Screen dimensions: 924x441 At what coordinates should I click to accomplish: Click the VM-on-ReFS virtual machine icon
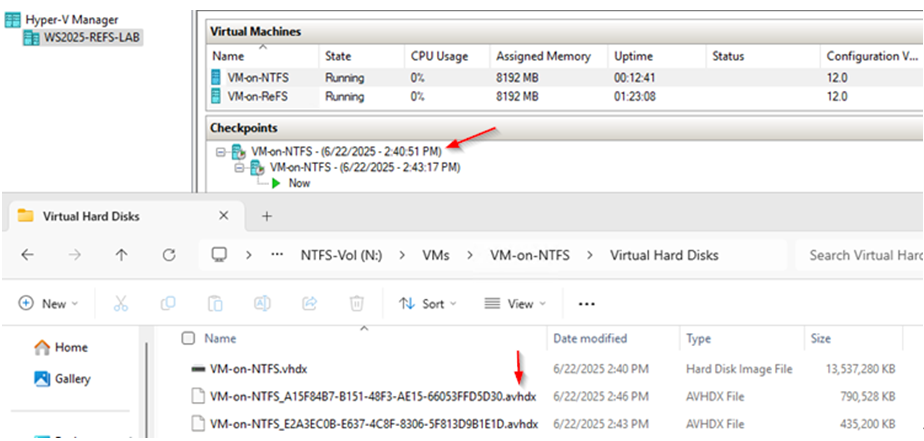pyautogui.click(x=217, y=96)
